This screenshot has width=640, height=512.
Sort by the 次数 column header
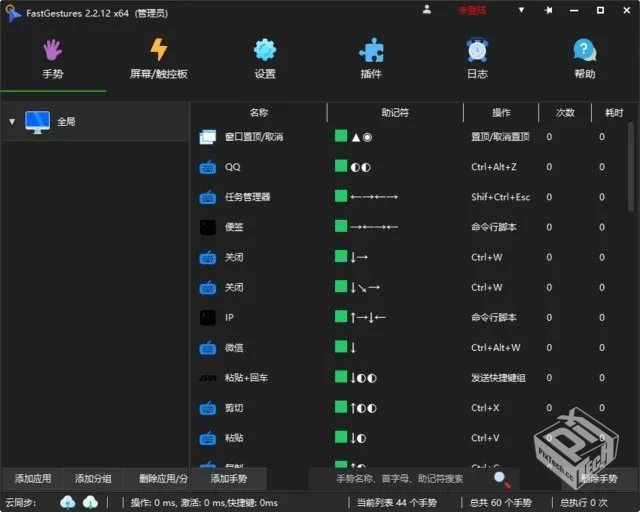pyautogui.click(x=565, y=112)
